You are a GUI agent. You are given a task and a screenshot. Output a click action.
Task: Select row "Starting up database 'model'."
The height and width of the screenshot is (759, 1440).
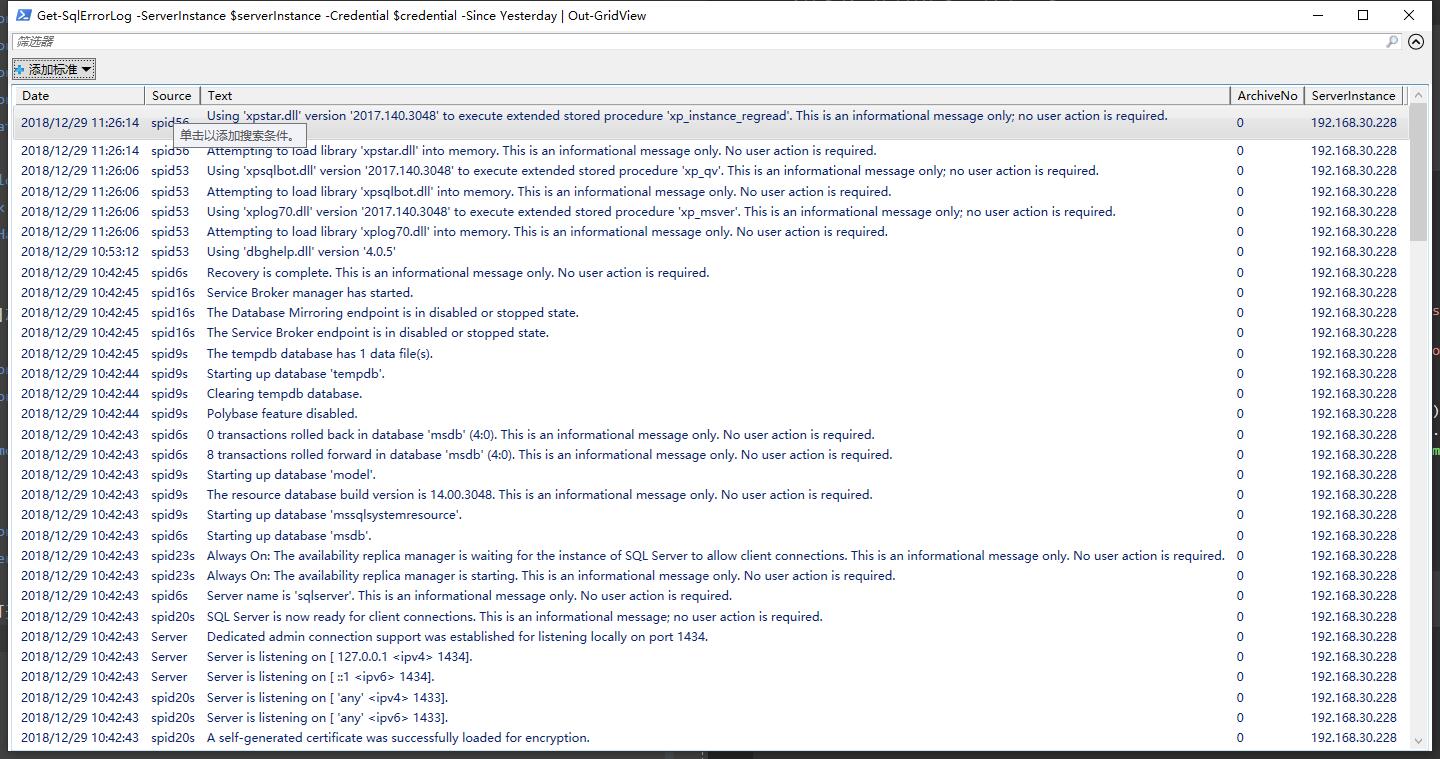pos(712,475)
